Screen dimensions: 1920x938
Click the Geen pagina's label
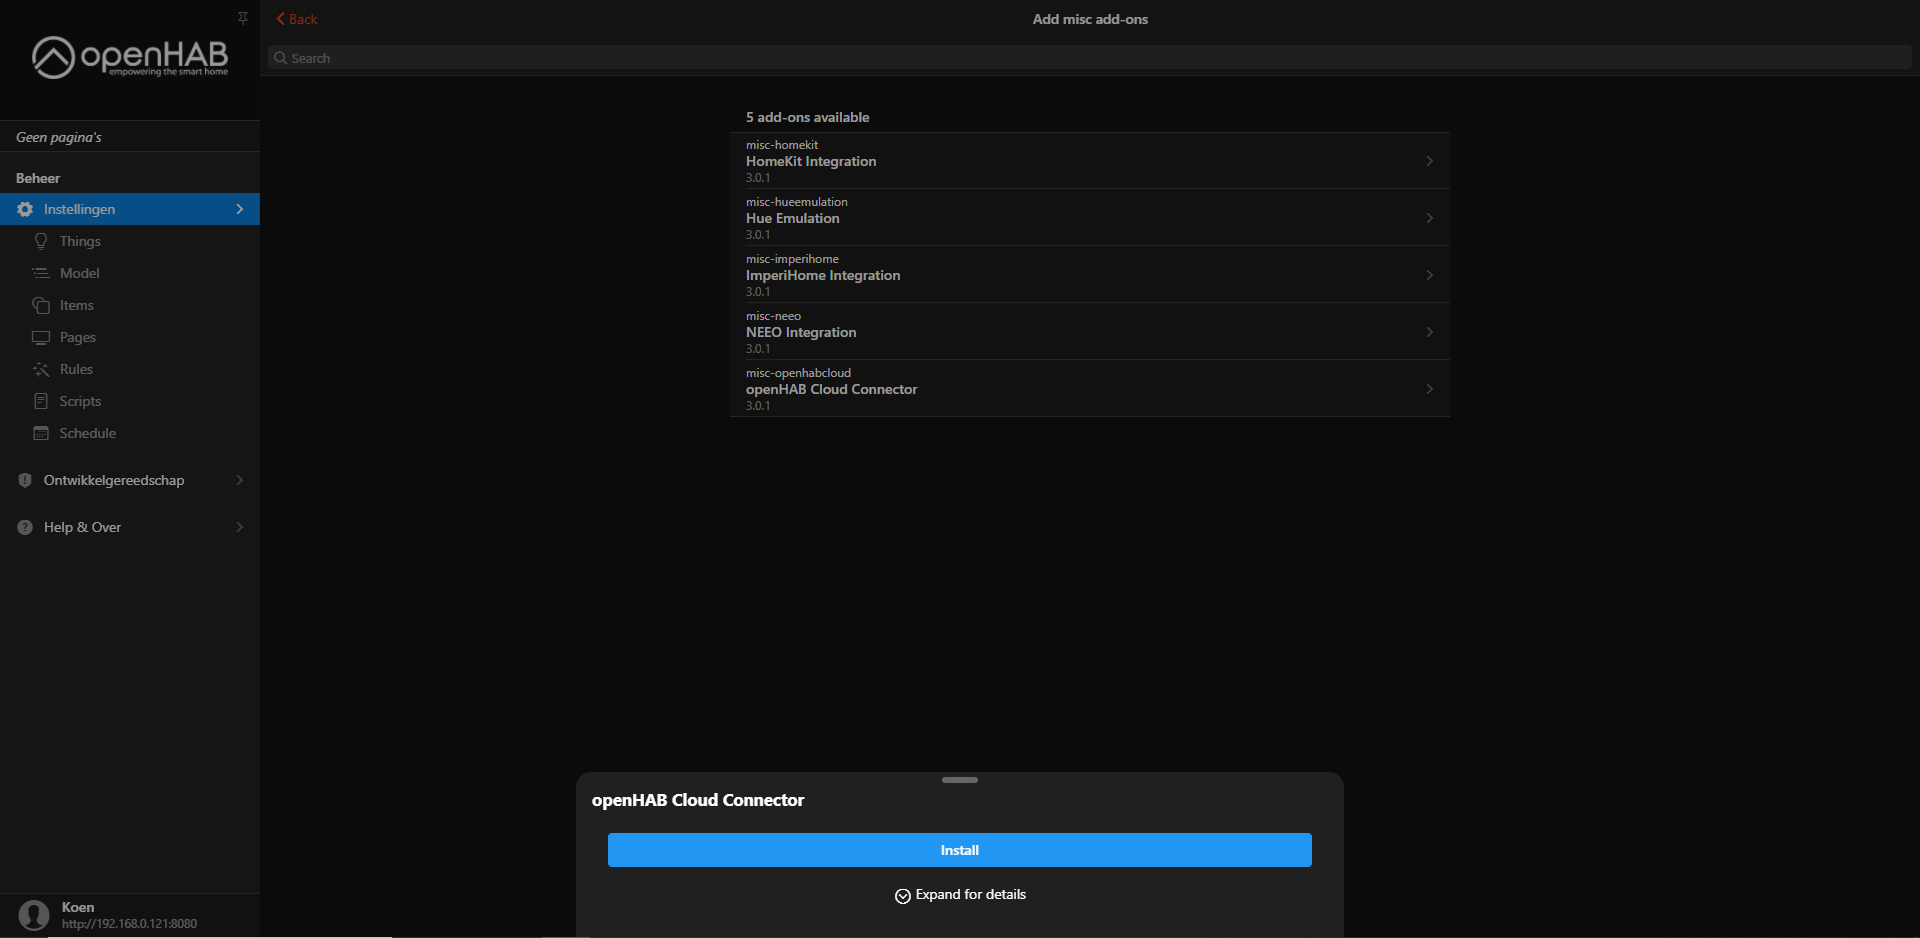pos(59,137)
